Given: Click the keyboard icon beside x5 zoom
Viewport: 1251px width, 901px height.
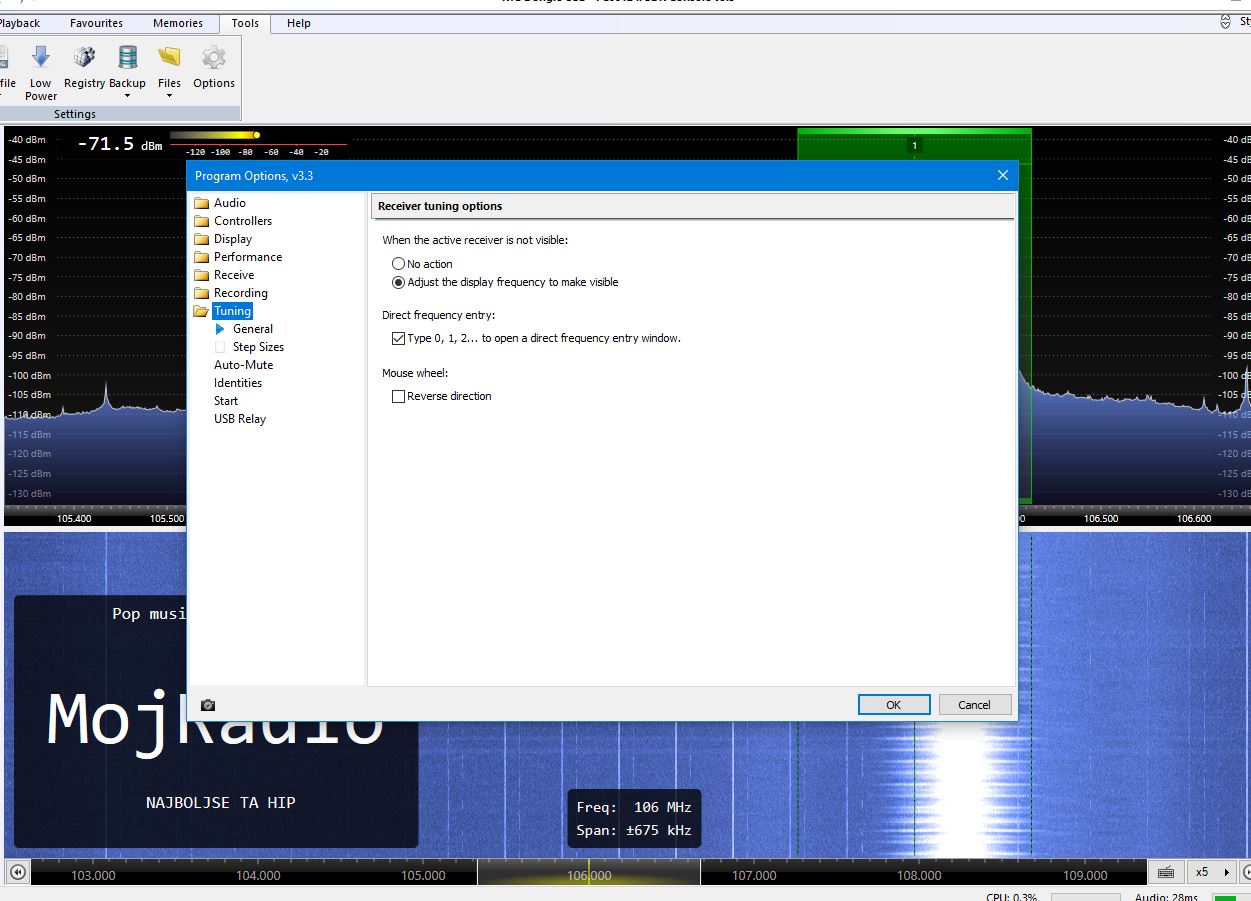Looking at the screenshot, I should coord(1164,872).
